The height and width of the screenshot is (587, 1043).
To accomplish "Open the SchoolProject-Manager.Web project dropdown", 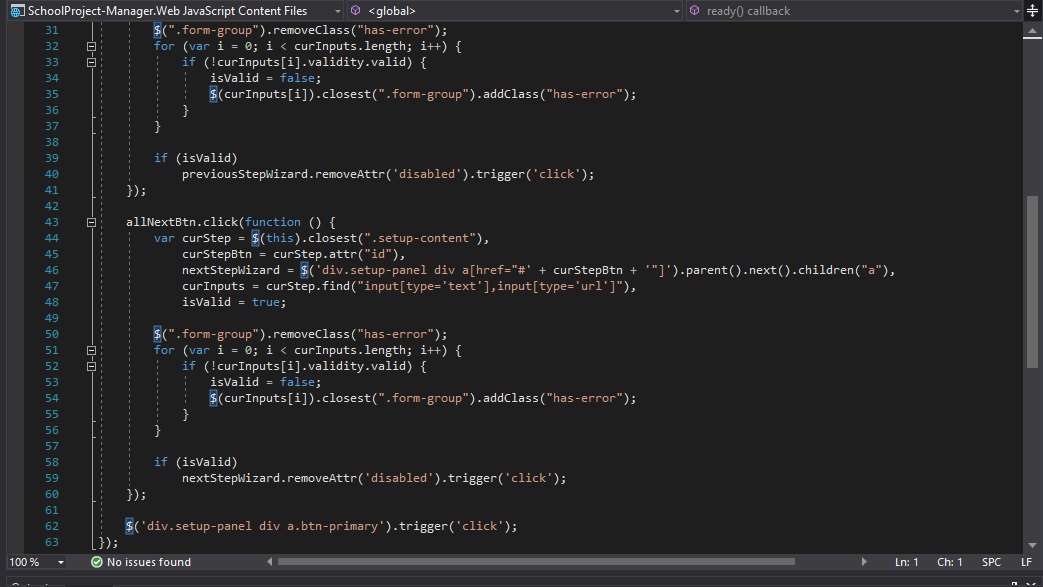I will coord(176,11).
